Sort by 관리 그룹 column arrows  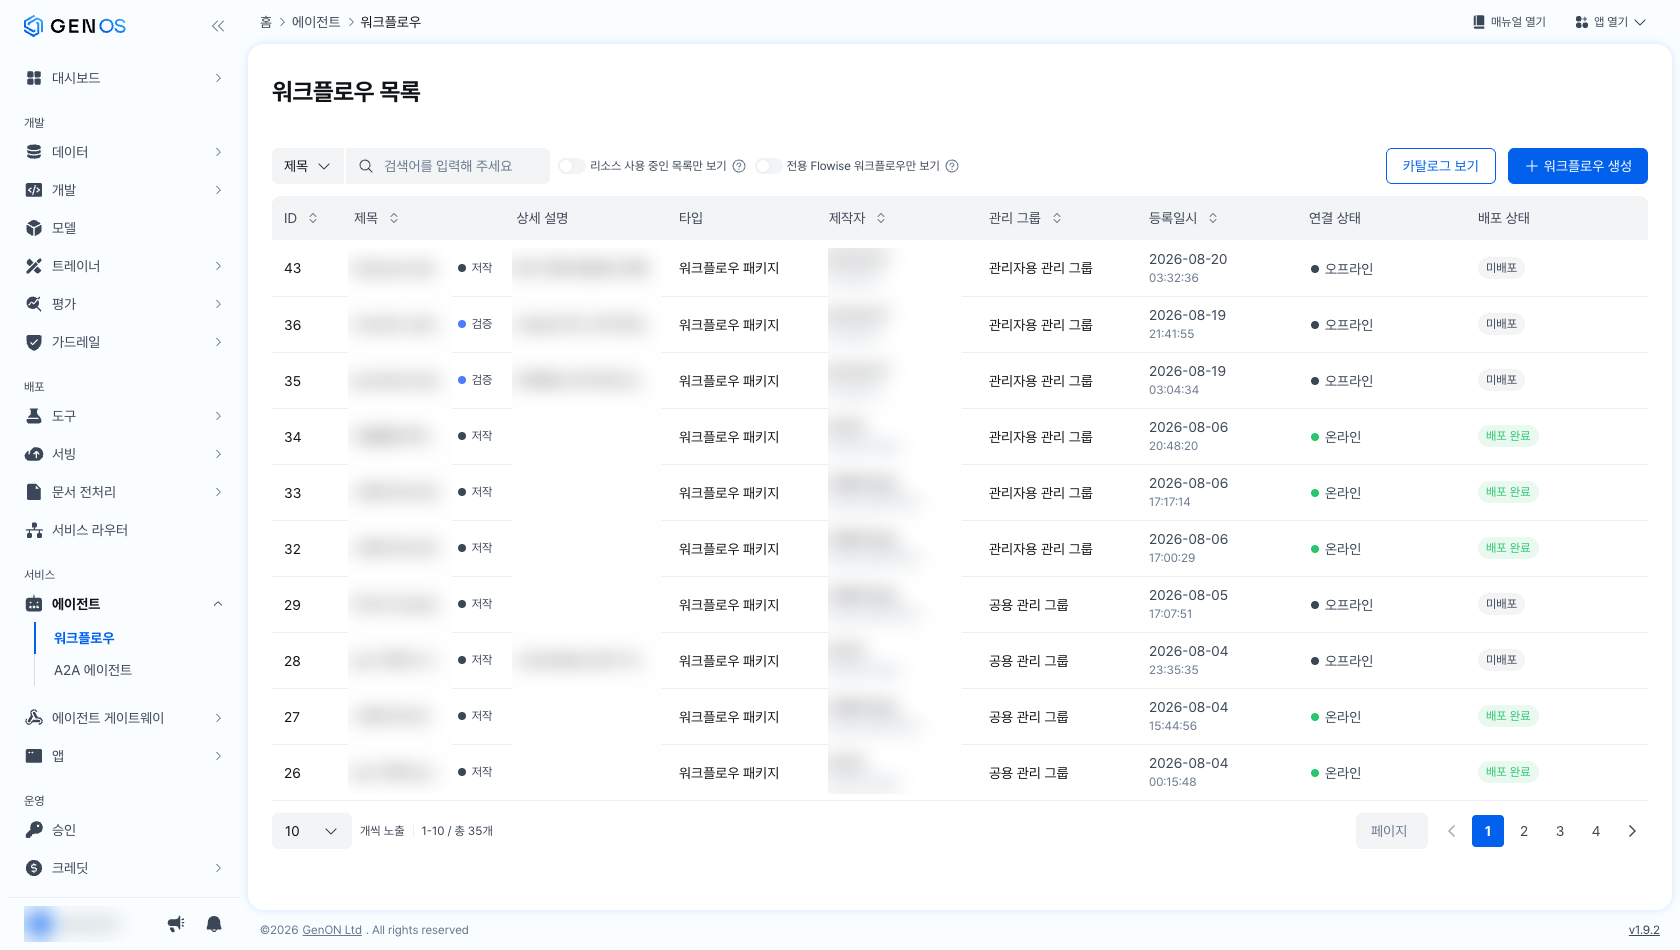click(1057, 218)
